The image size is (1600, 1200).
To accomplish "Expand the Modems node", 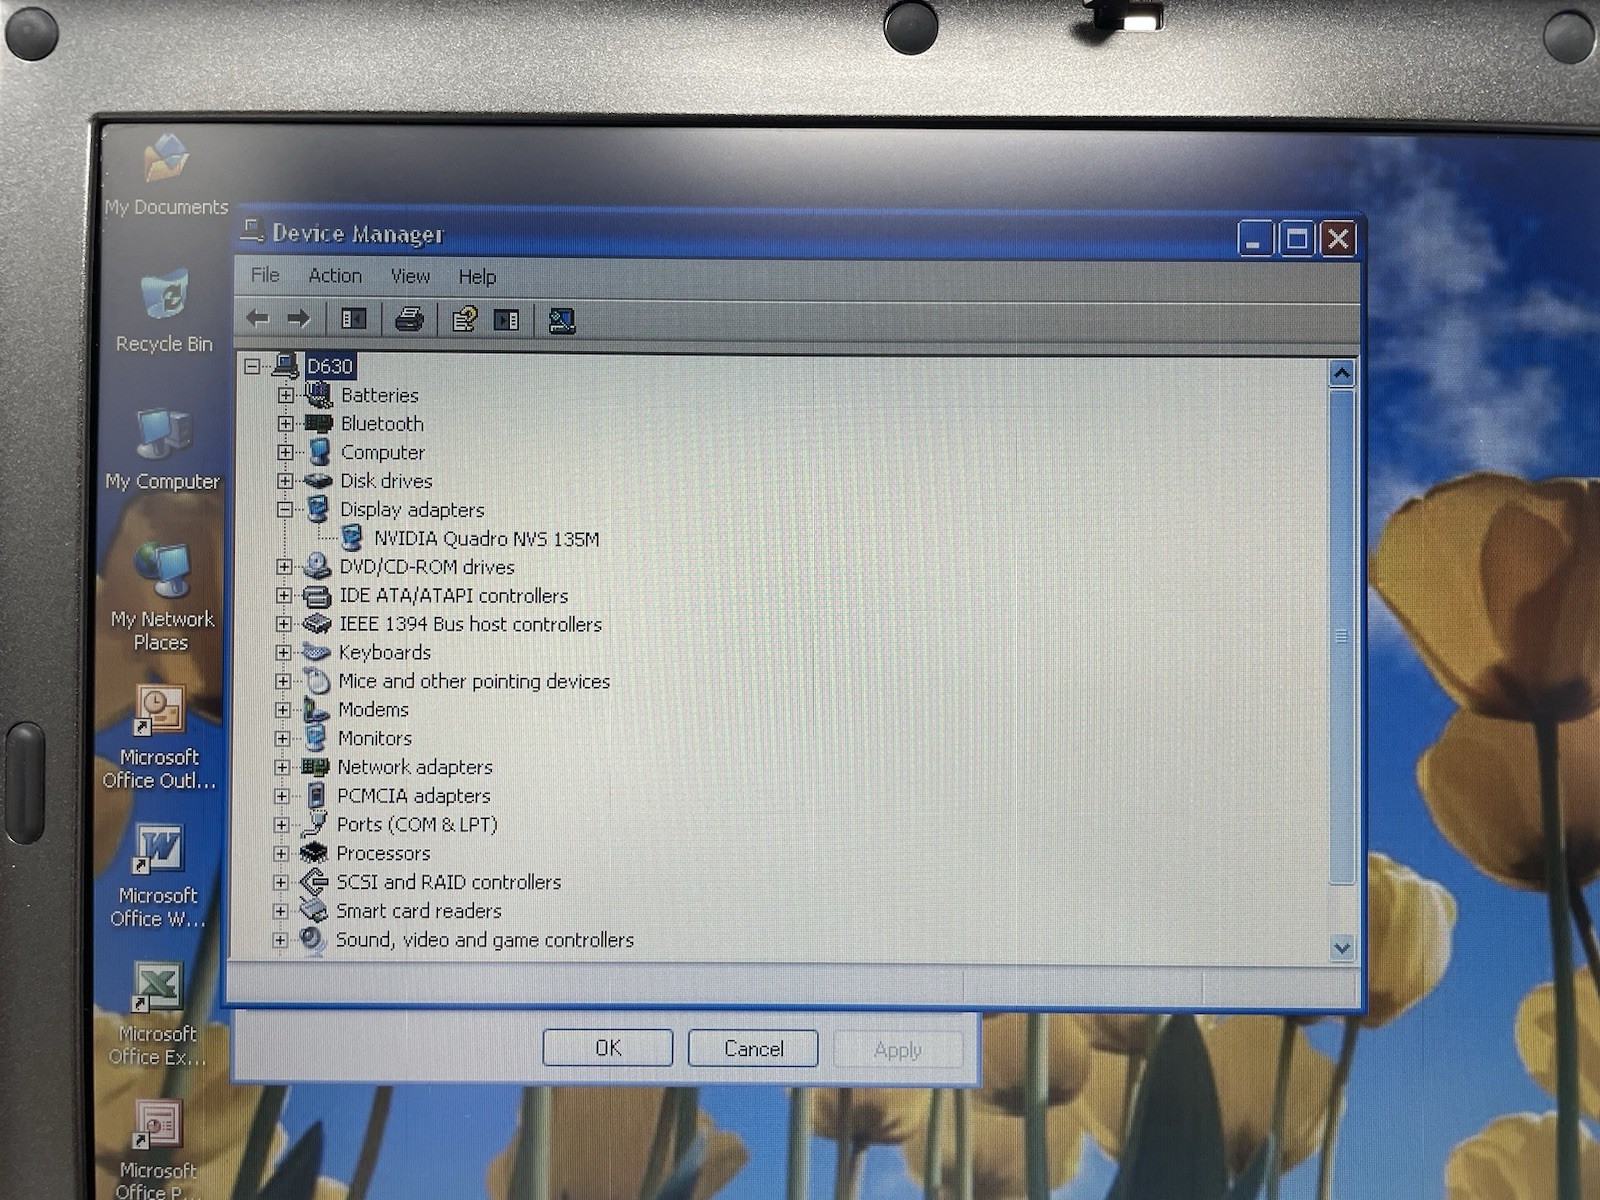I will point(283,710).
